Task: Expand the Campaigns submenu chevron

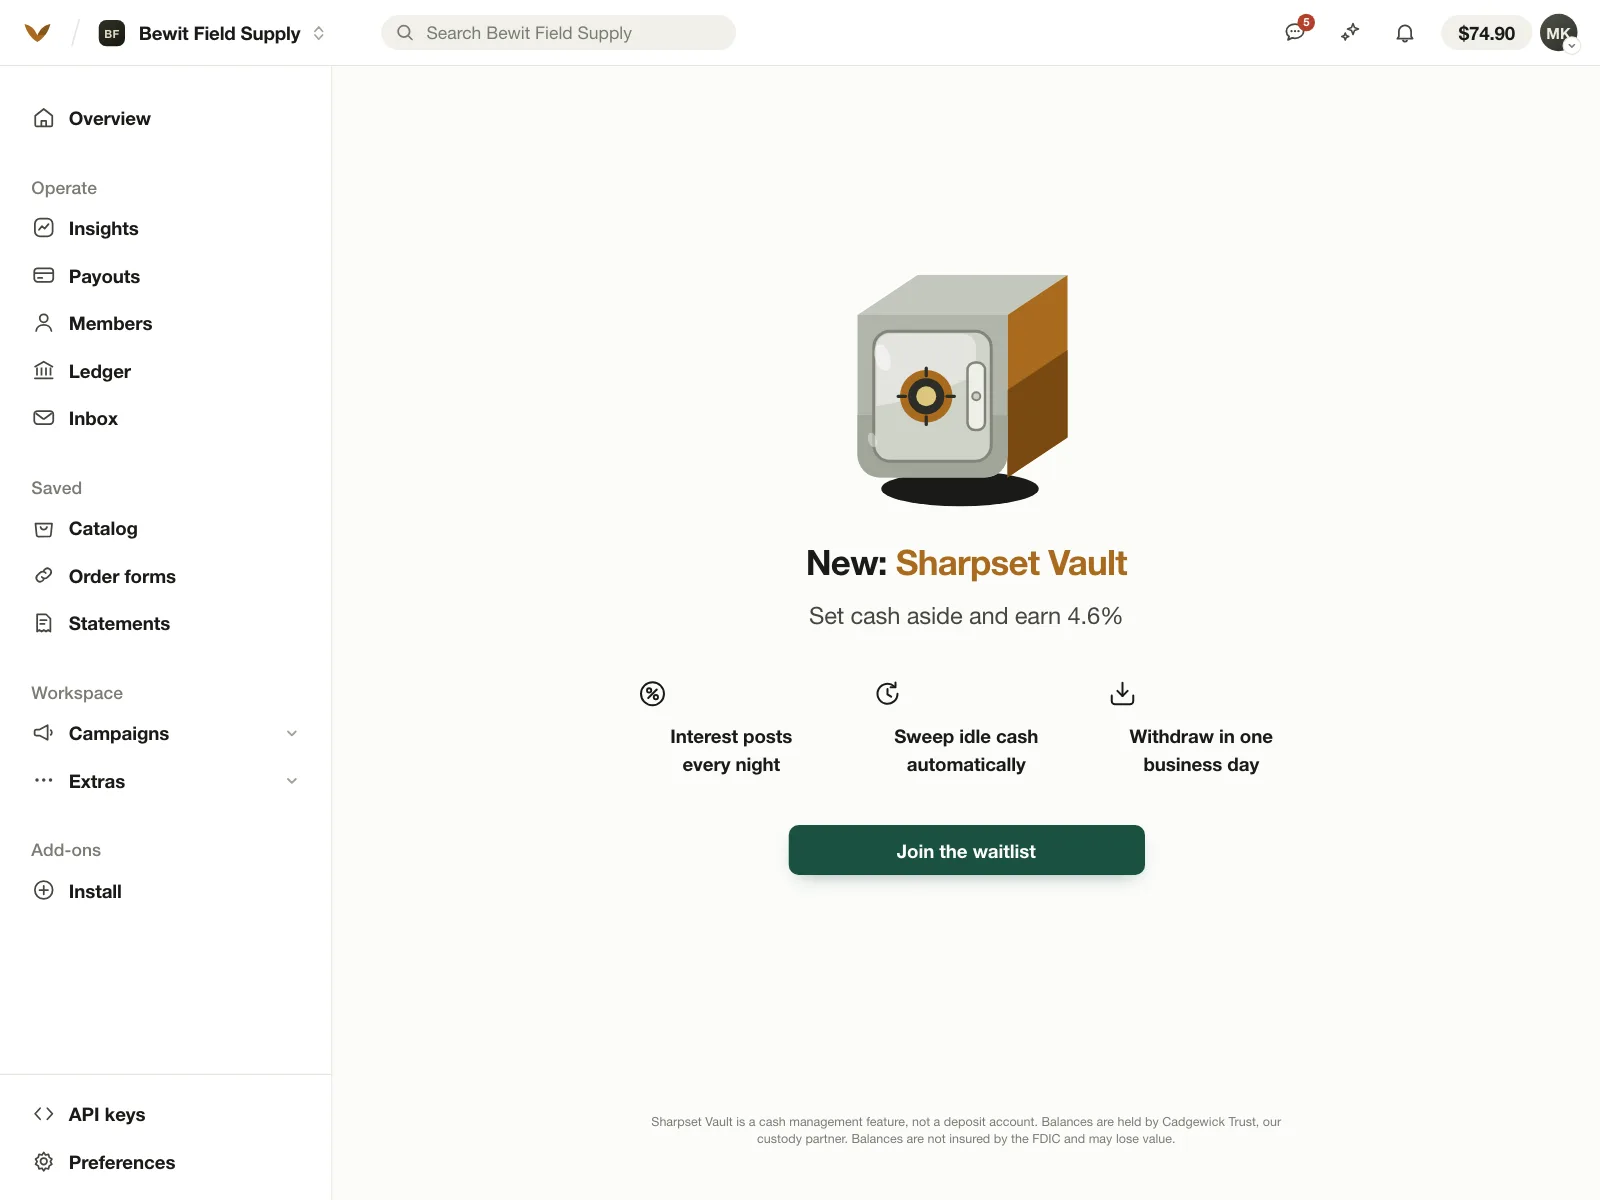Action: [292, 733]
